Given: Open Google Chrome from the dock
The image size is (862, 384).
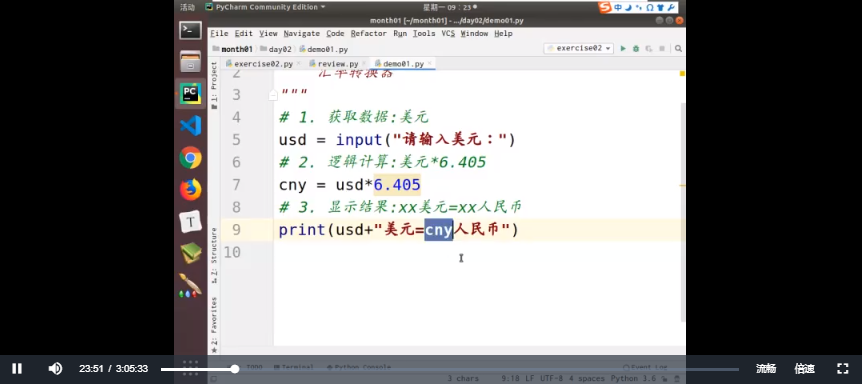Looking at the screenshot, I should [x=190, y=158].
